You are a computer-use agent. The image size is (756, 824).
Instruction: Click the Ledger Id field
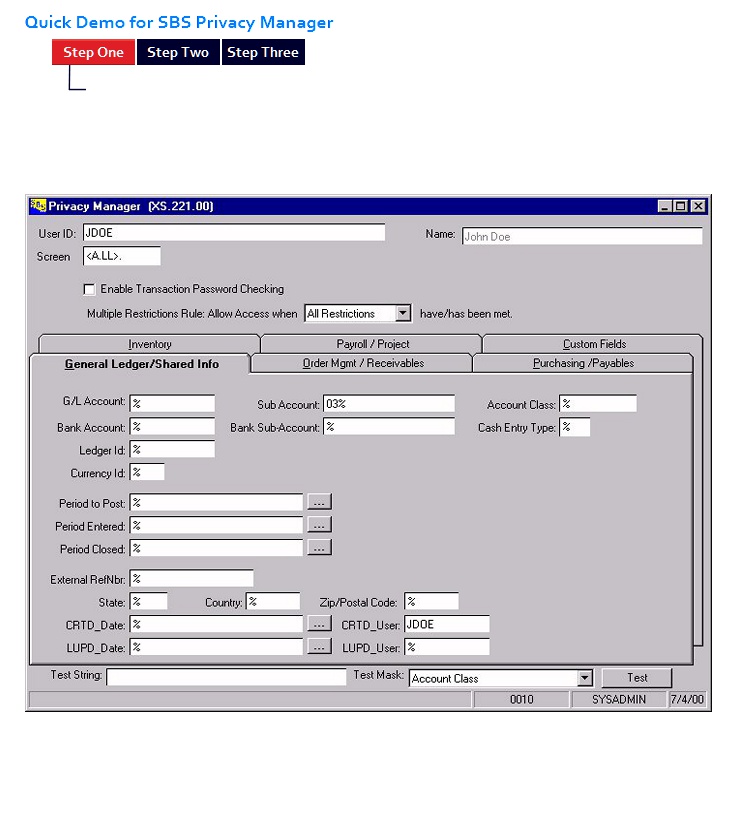(x=172, y=449)
